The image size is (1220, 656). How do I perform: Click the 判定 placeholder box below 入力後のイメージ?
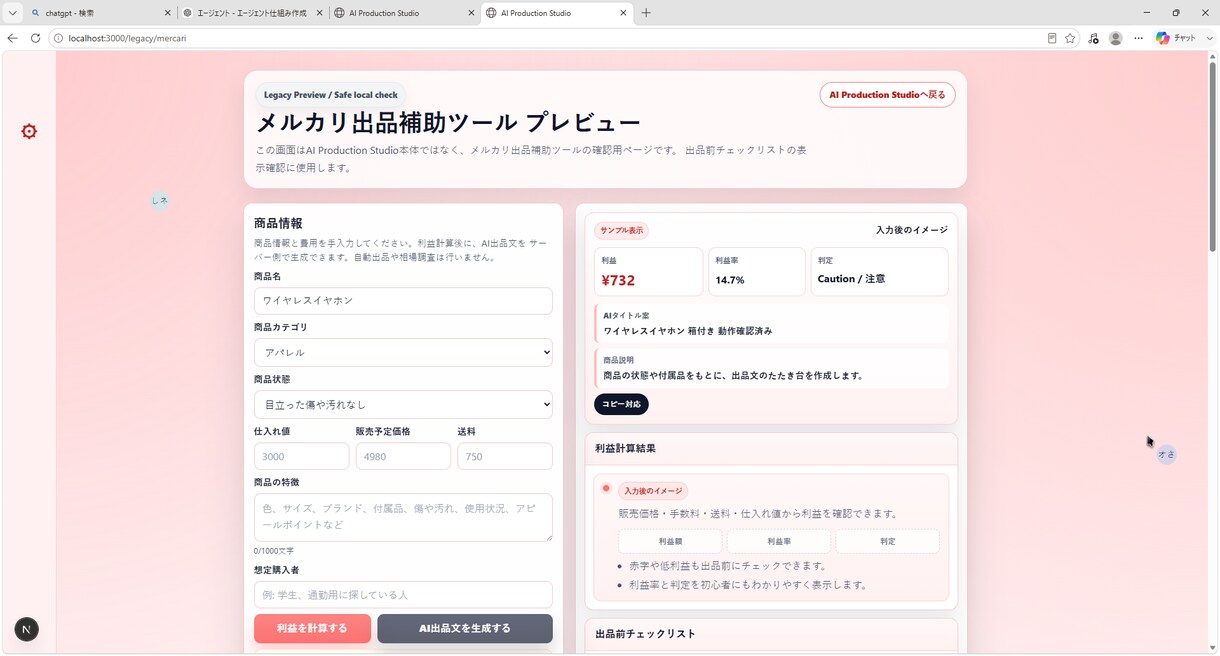click(x=888, y=541)
